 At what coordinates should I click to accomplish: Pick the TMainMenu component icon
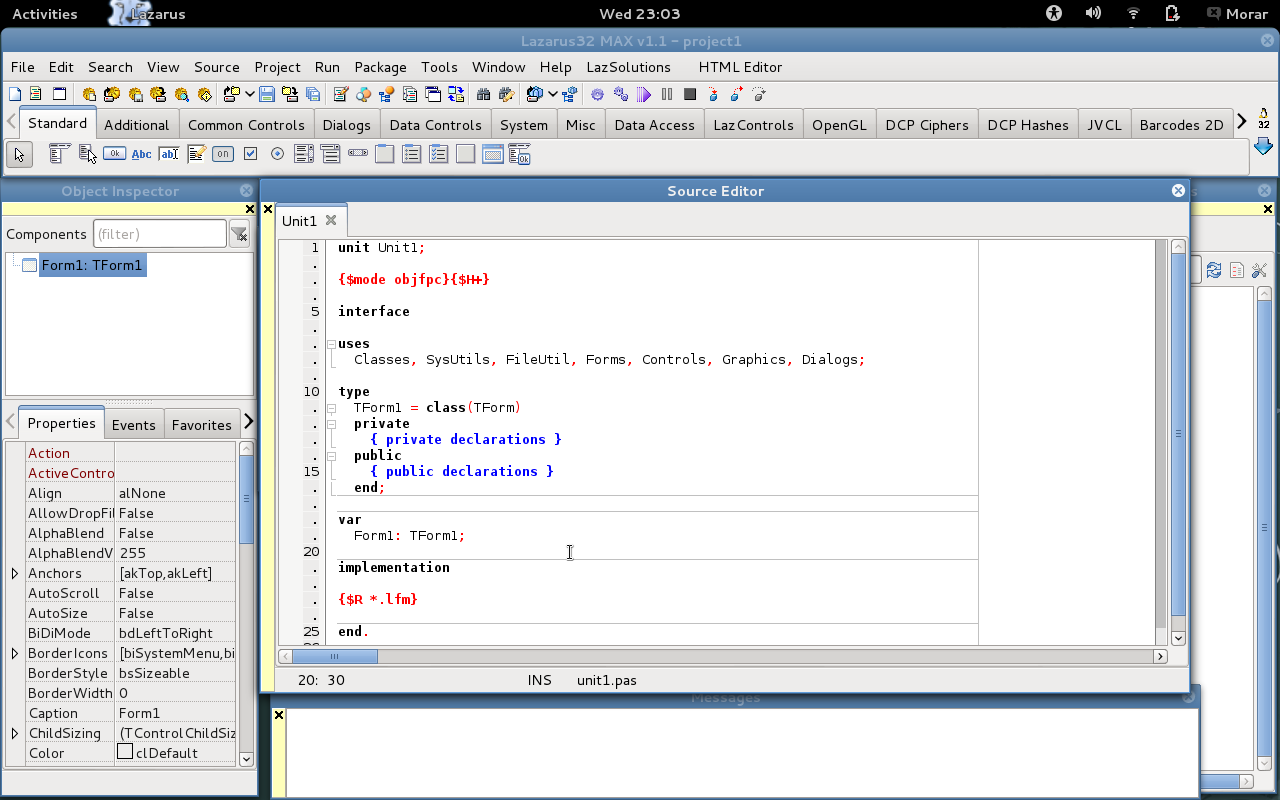[x=59, y=153]
